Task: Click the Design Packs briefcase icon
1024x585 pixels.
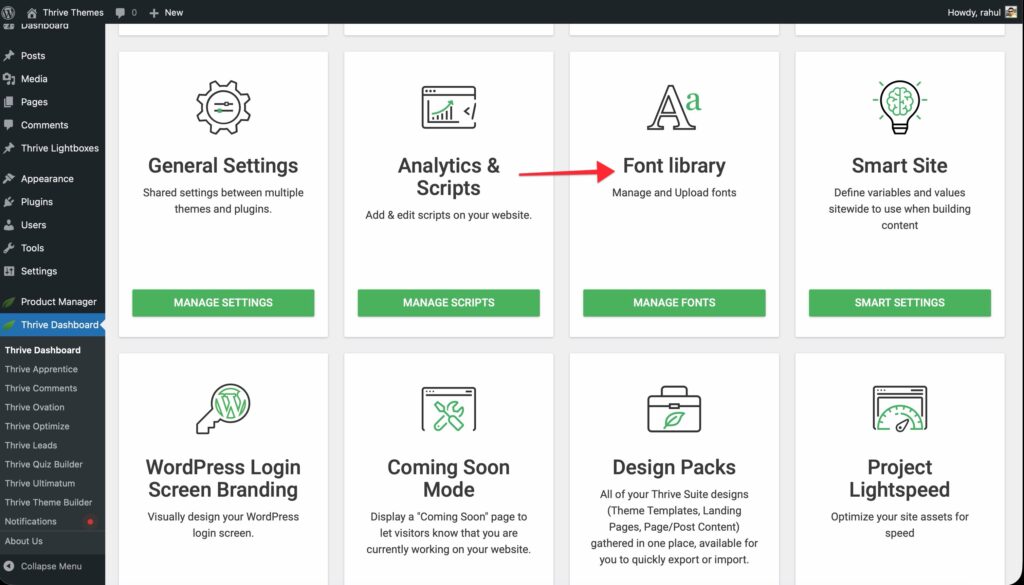Action: coord(674,409)
